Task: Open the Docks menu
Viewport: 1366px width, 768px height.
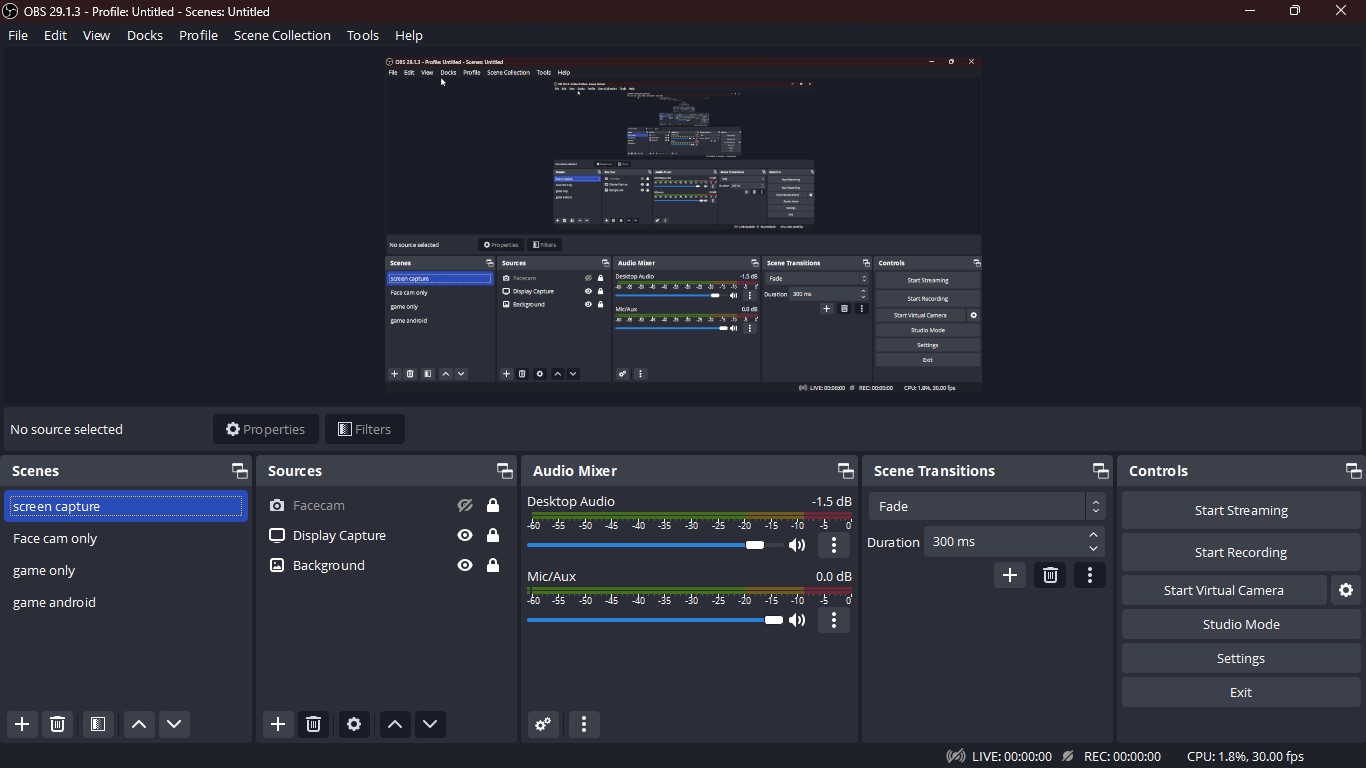Action: pos(144,35)
